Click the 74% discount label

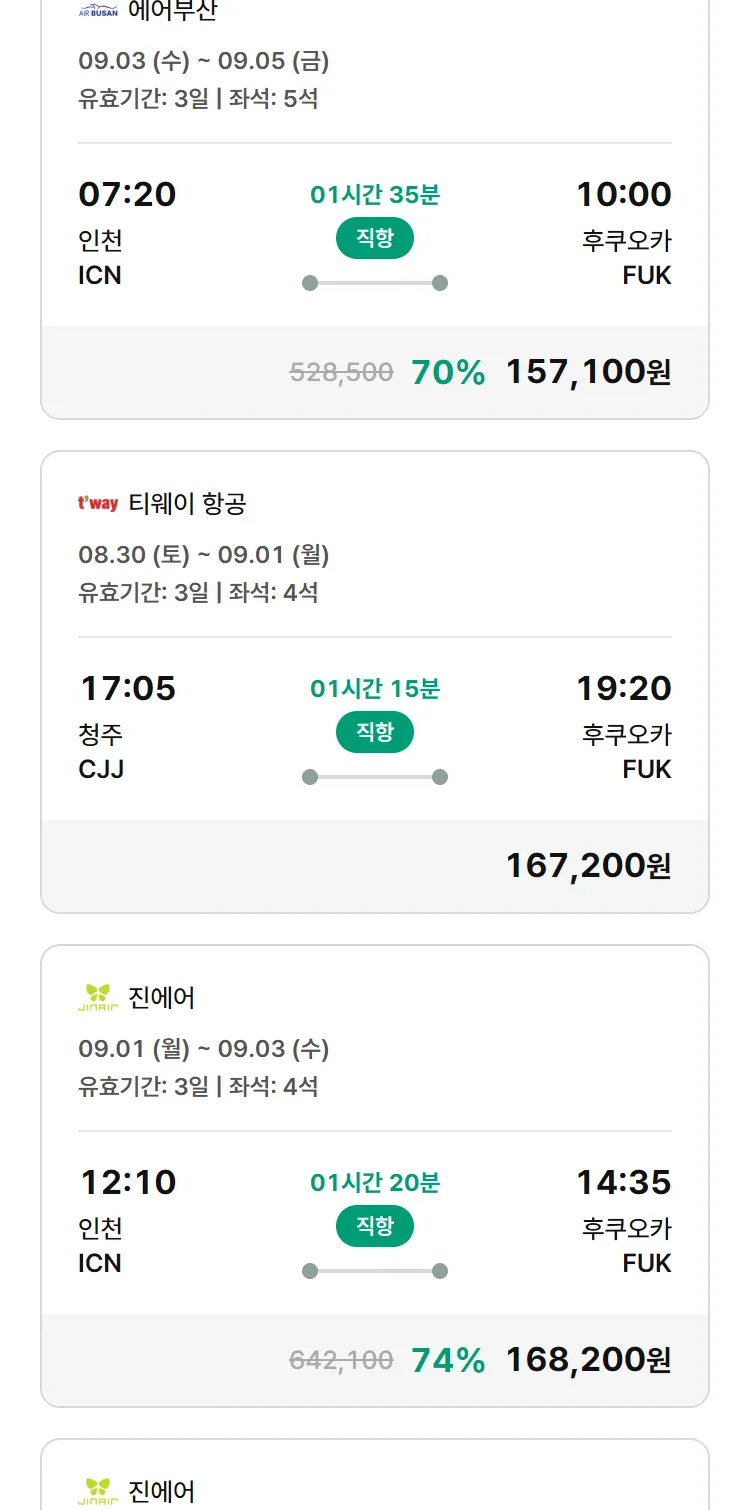pyautogui.click(x=448, y=1360)
